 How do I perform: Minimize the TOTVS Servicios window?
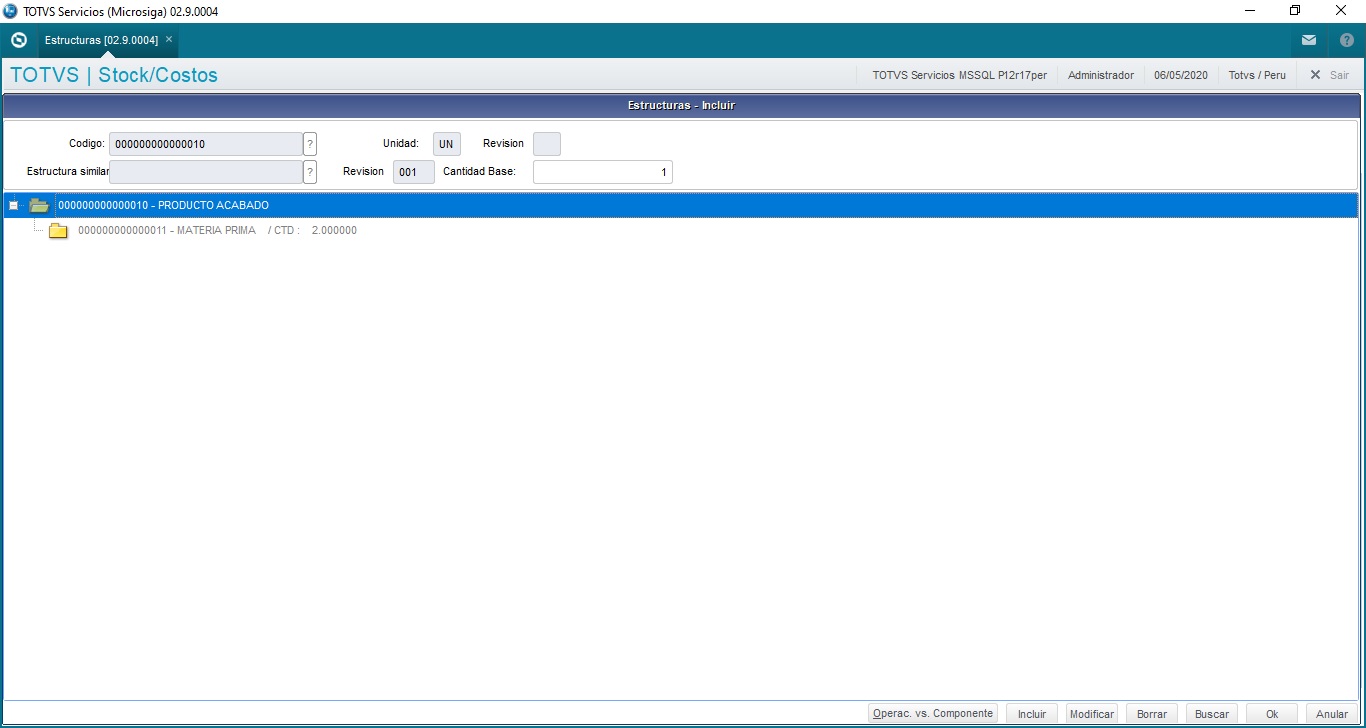click(1250, 11)
